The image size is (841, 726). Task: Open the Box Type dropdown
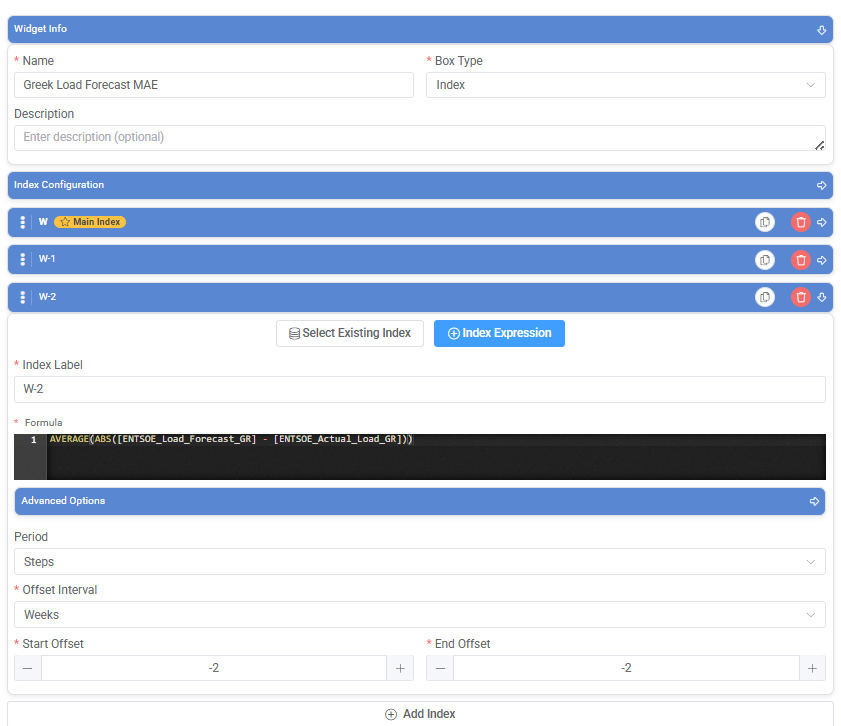tap(625, 85)
